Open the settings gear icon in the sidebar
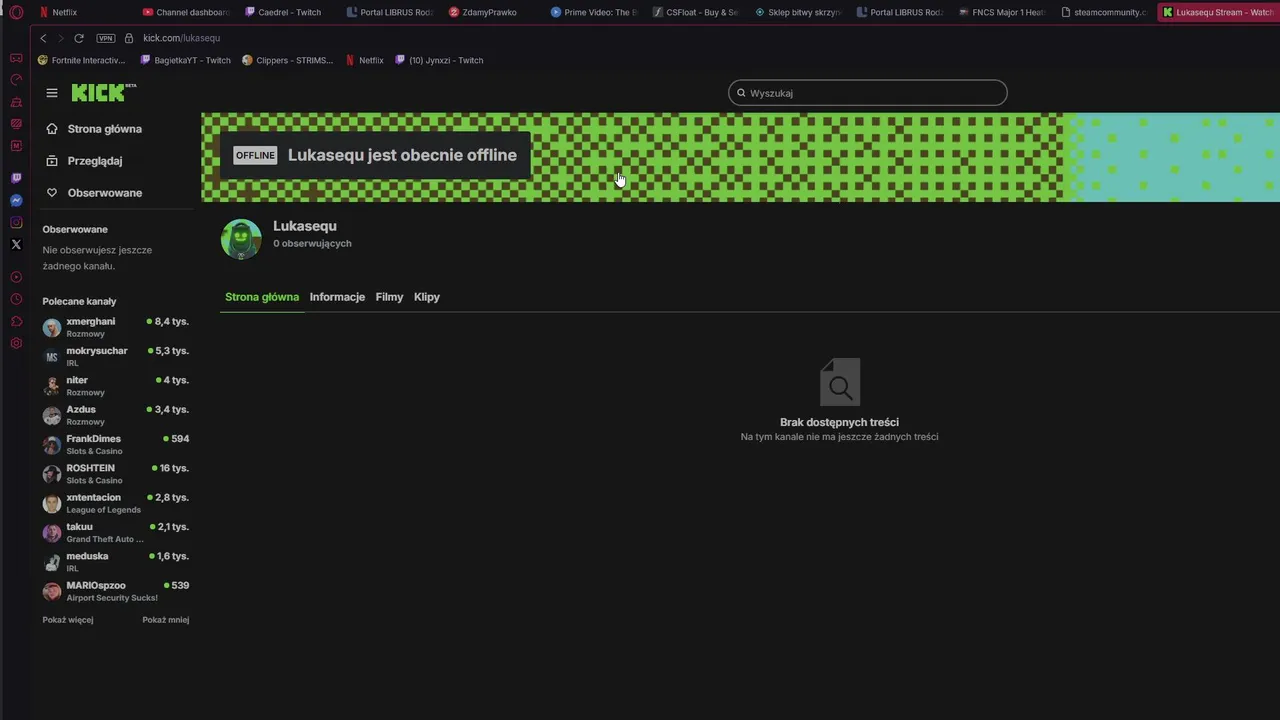1280x720 pixels. click(16, 343)
